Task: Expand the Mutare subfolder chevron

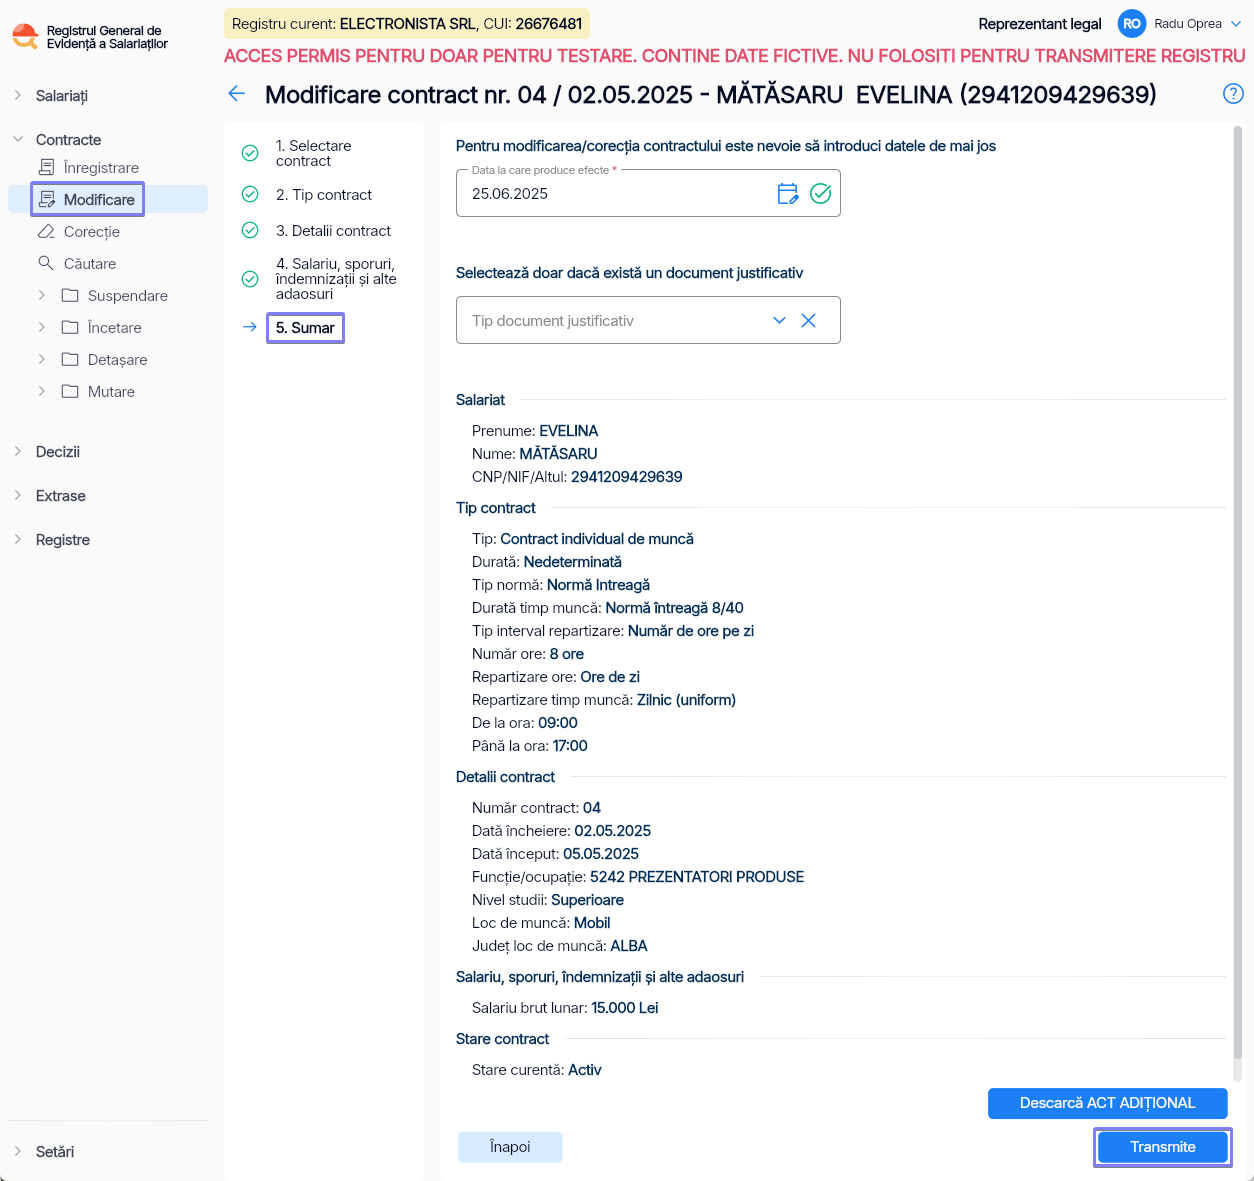Action: click(x=42, y=391)
